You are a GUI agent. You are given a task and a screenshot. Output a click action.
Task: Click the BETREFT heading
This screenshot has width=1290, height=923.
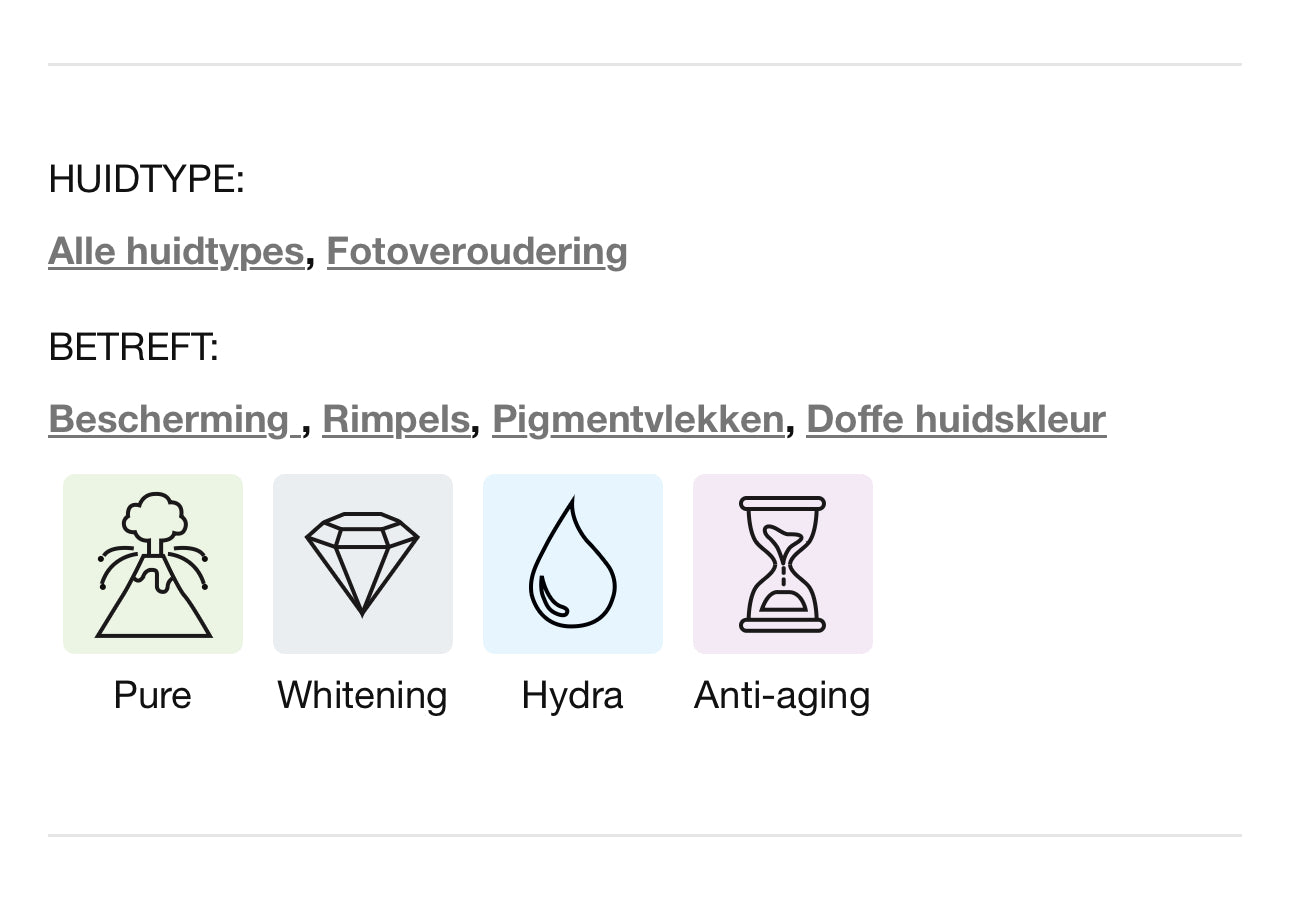133,347
